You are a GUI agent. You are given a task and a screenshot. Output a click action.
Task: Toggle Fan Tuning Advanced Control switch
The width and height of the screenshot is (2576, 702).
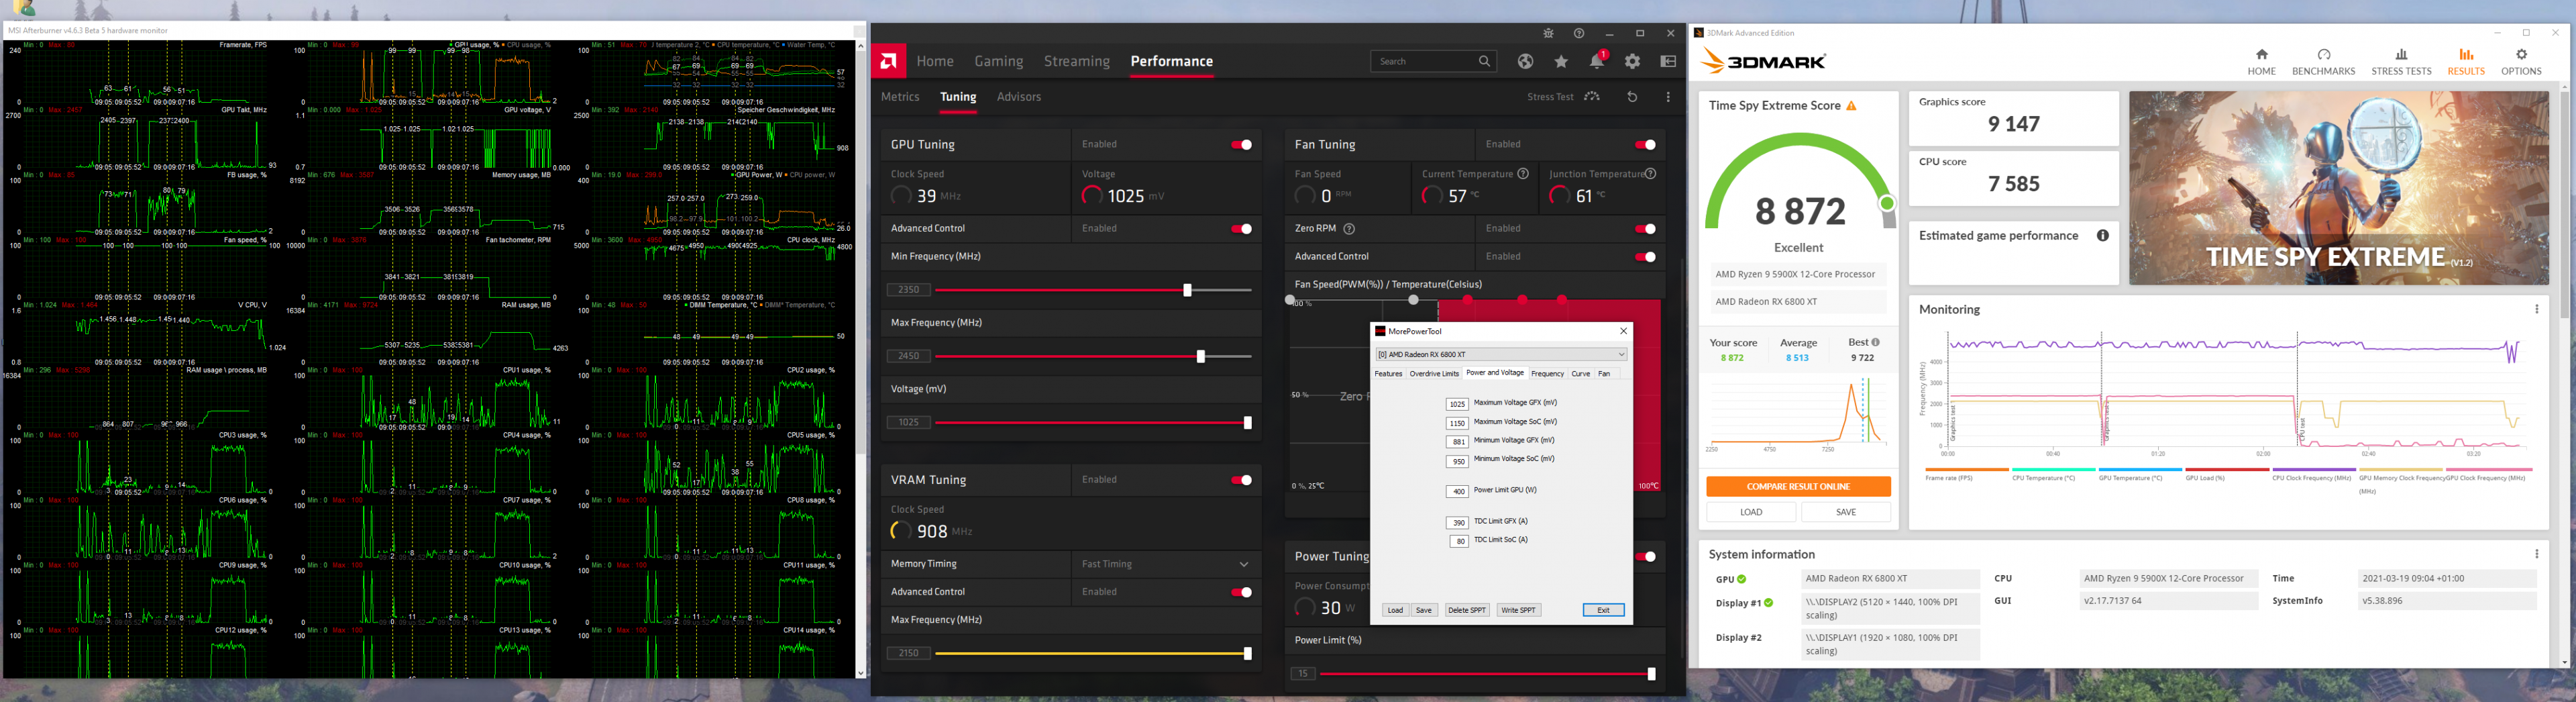click(1645, 257)
